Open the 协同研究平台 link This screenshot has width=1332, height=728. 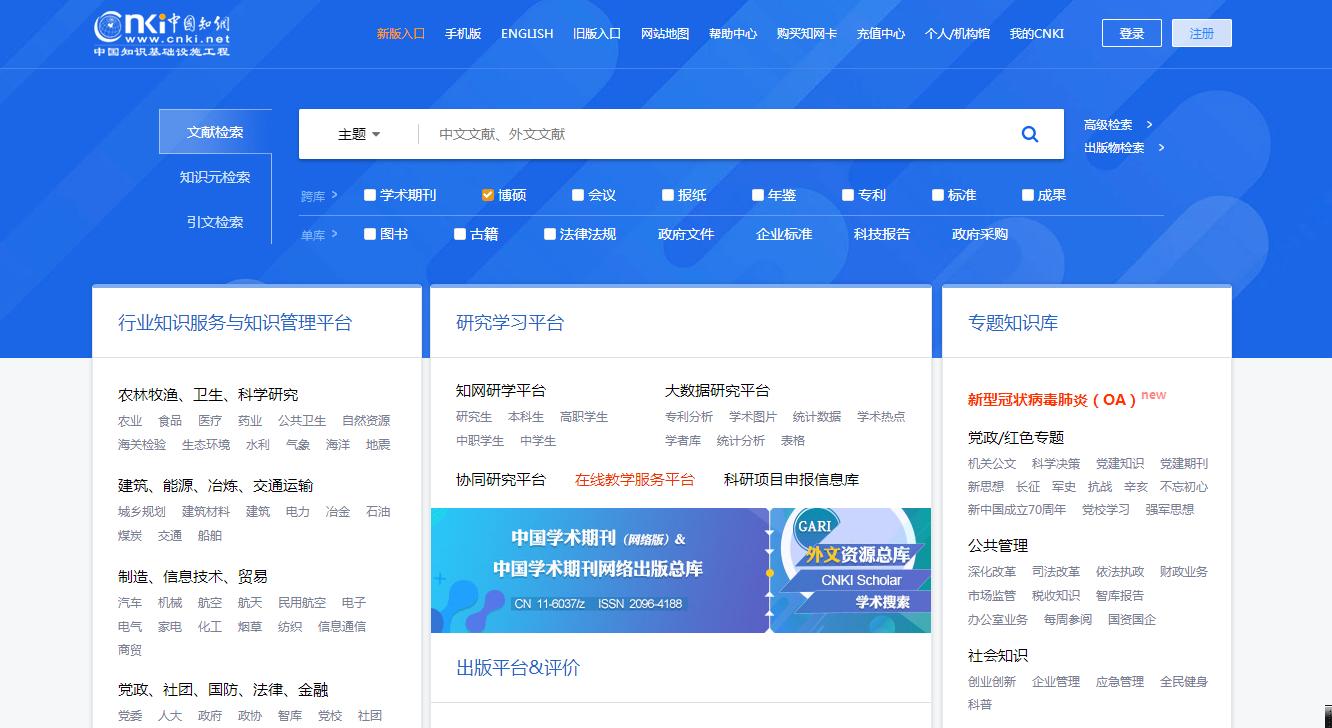(501, 479)
